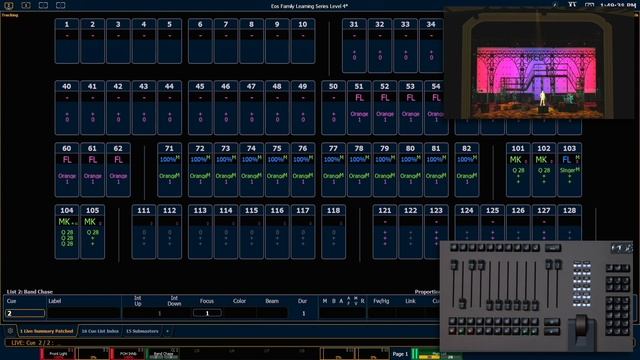Select channel 60 tile at FL Orange
The width and height of the screenshot is (640, 360).
pos(67,169)
